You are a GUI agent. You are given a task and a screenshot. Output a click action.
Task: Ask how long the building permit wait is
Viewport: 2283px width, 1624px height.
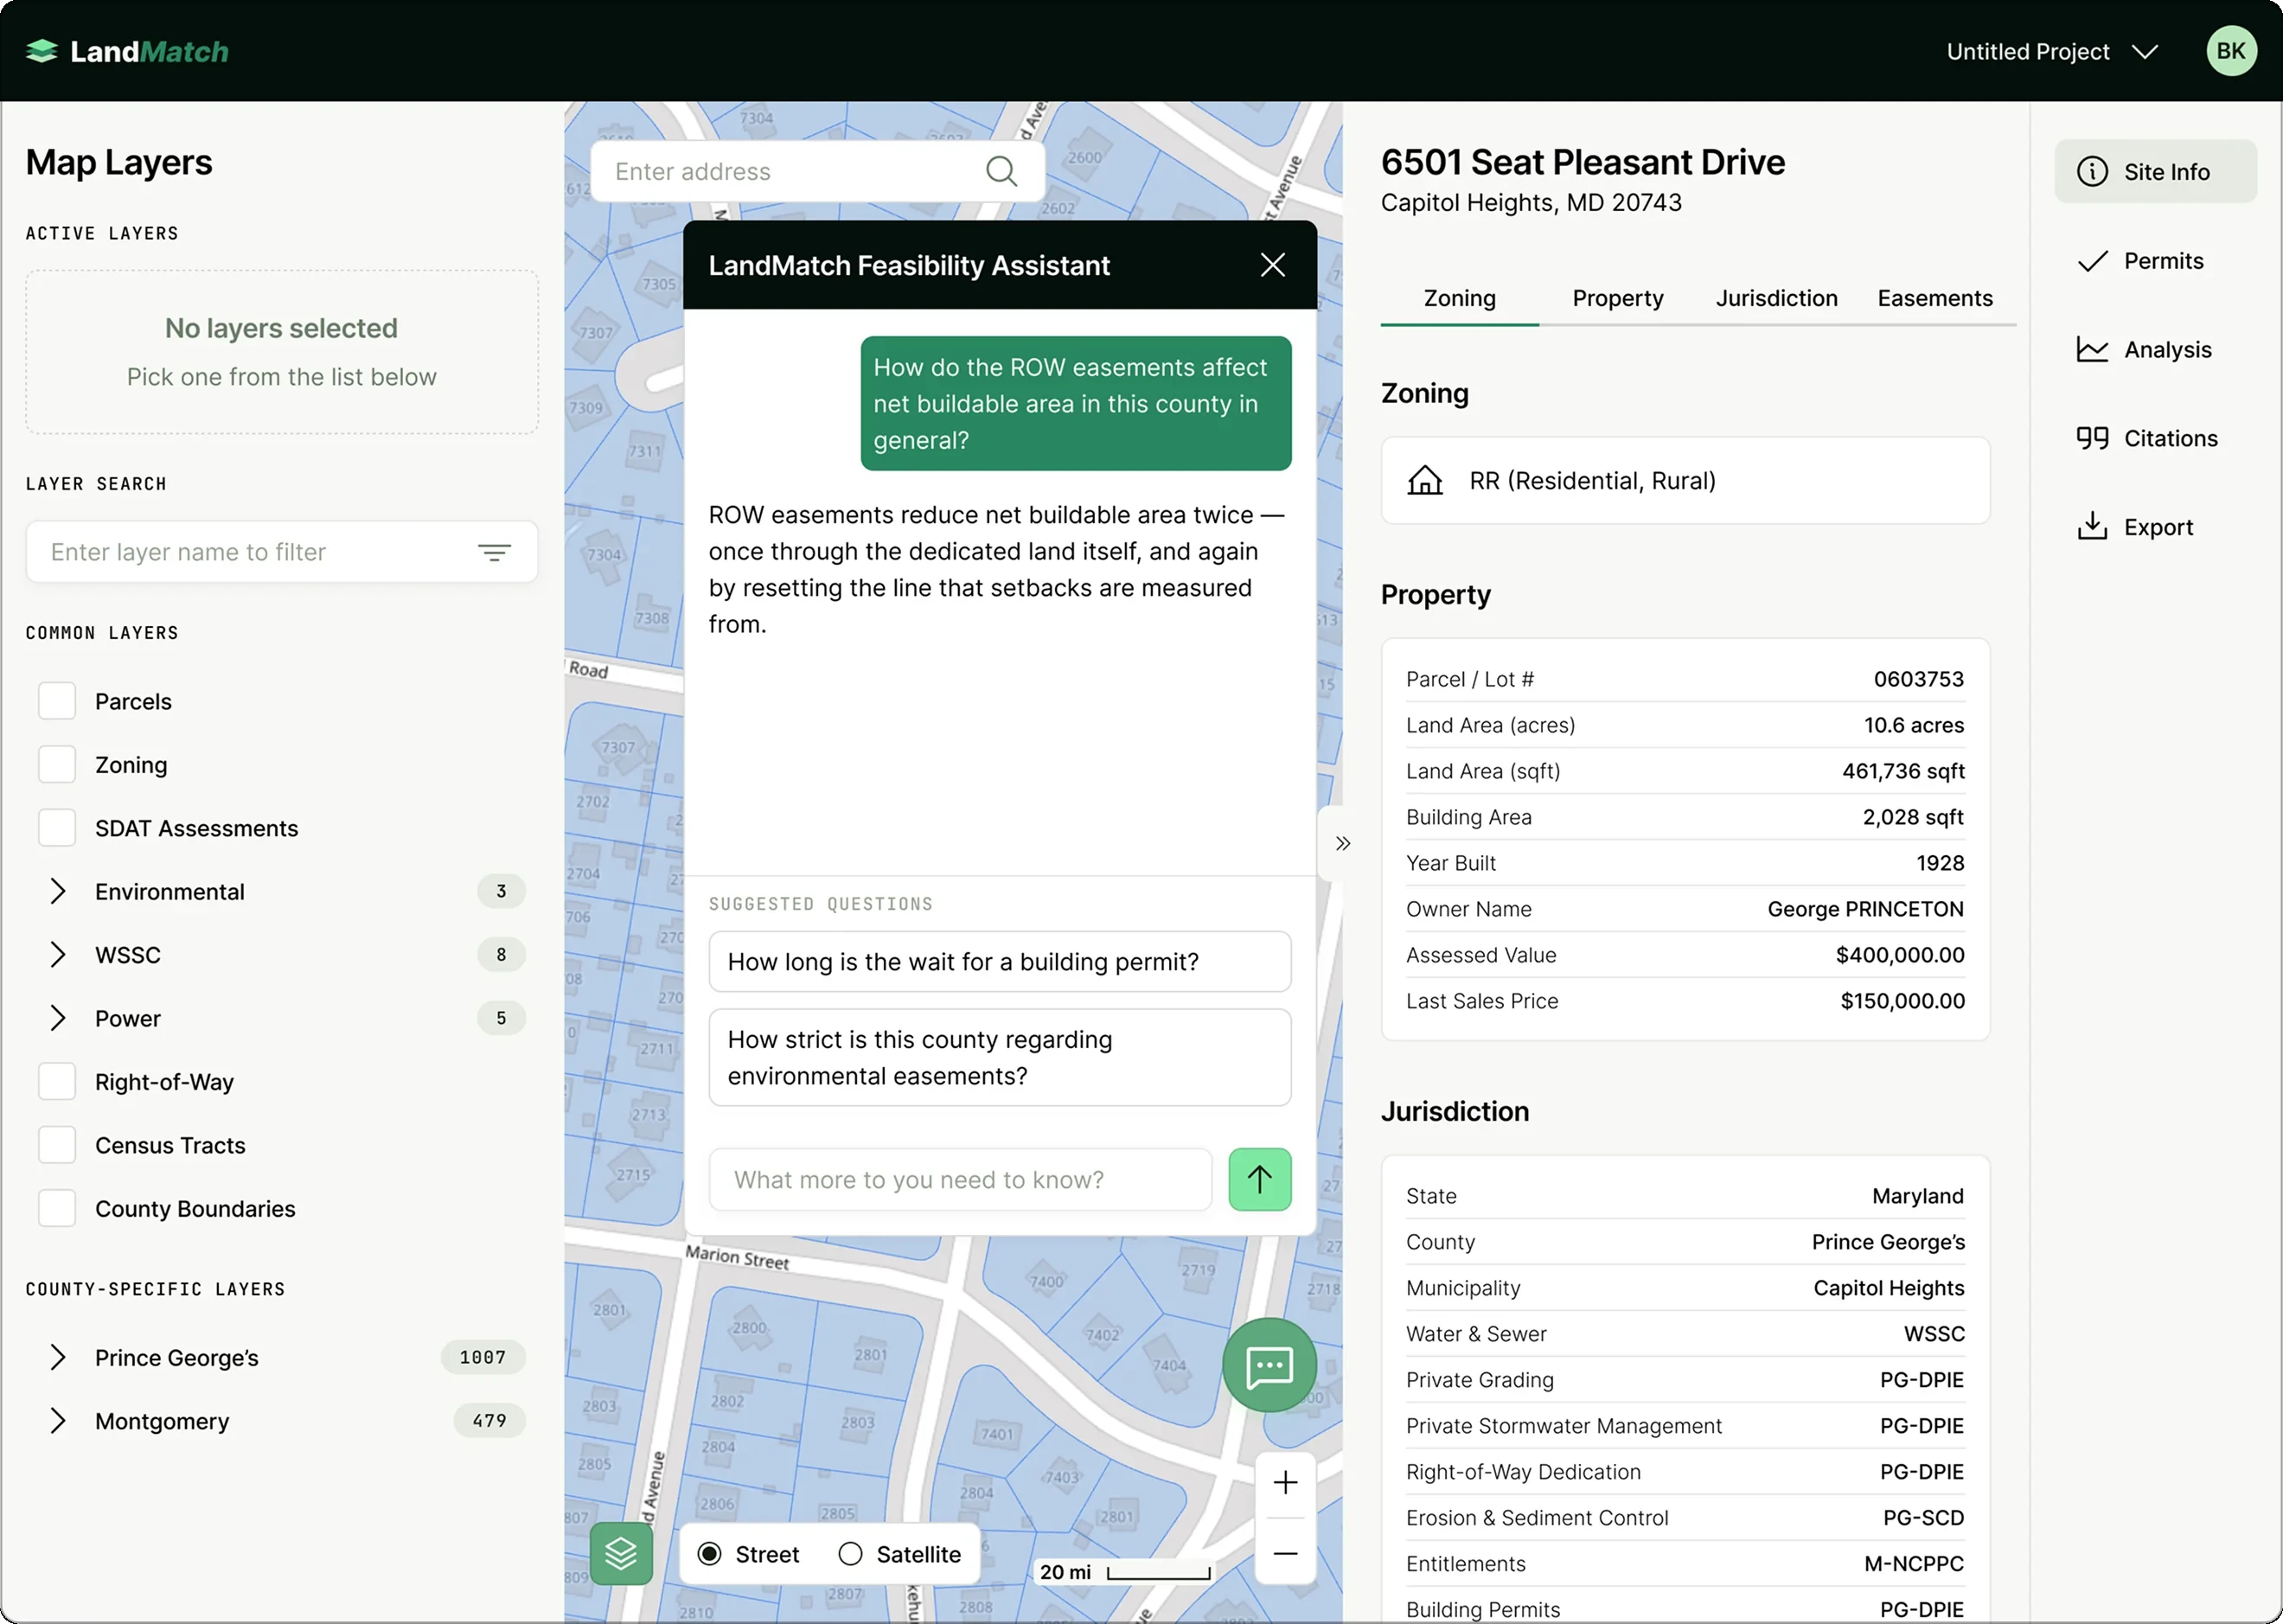tap(999, 962)
